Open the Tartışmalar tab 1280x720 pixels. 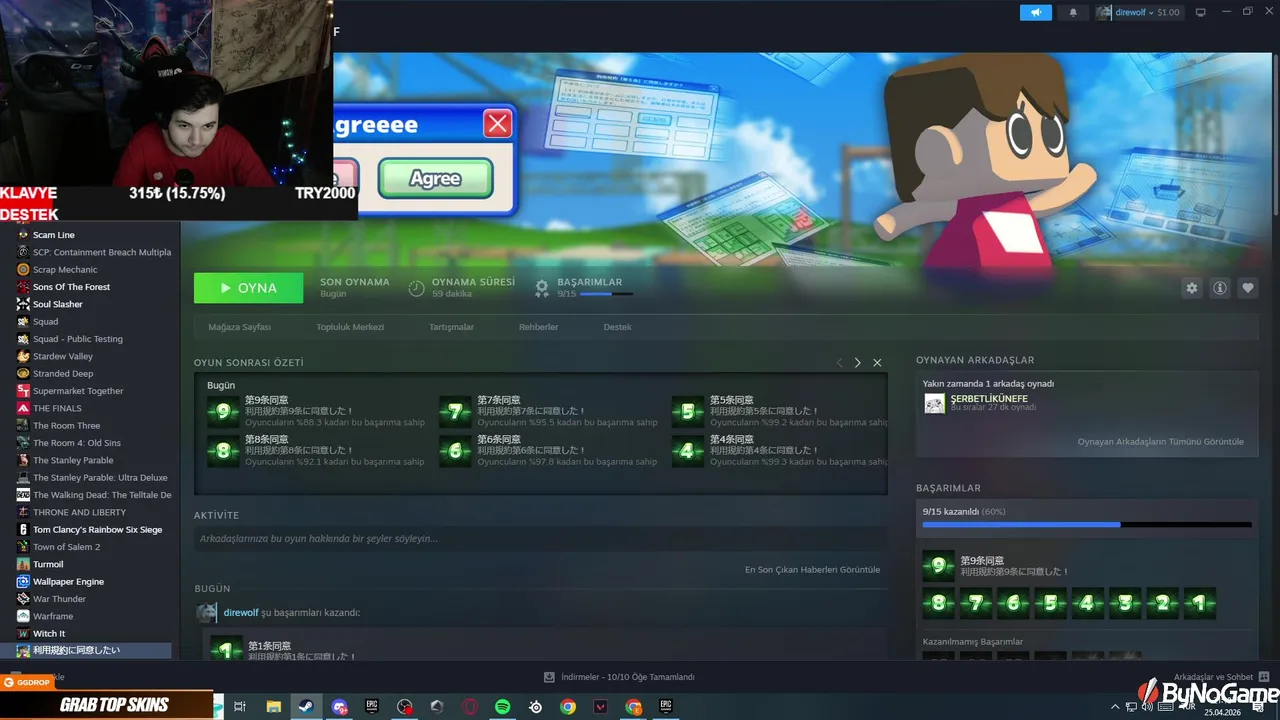click(x=451, y=327)
